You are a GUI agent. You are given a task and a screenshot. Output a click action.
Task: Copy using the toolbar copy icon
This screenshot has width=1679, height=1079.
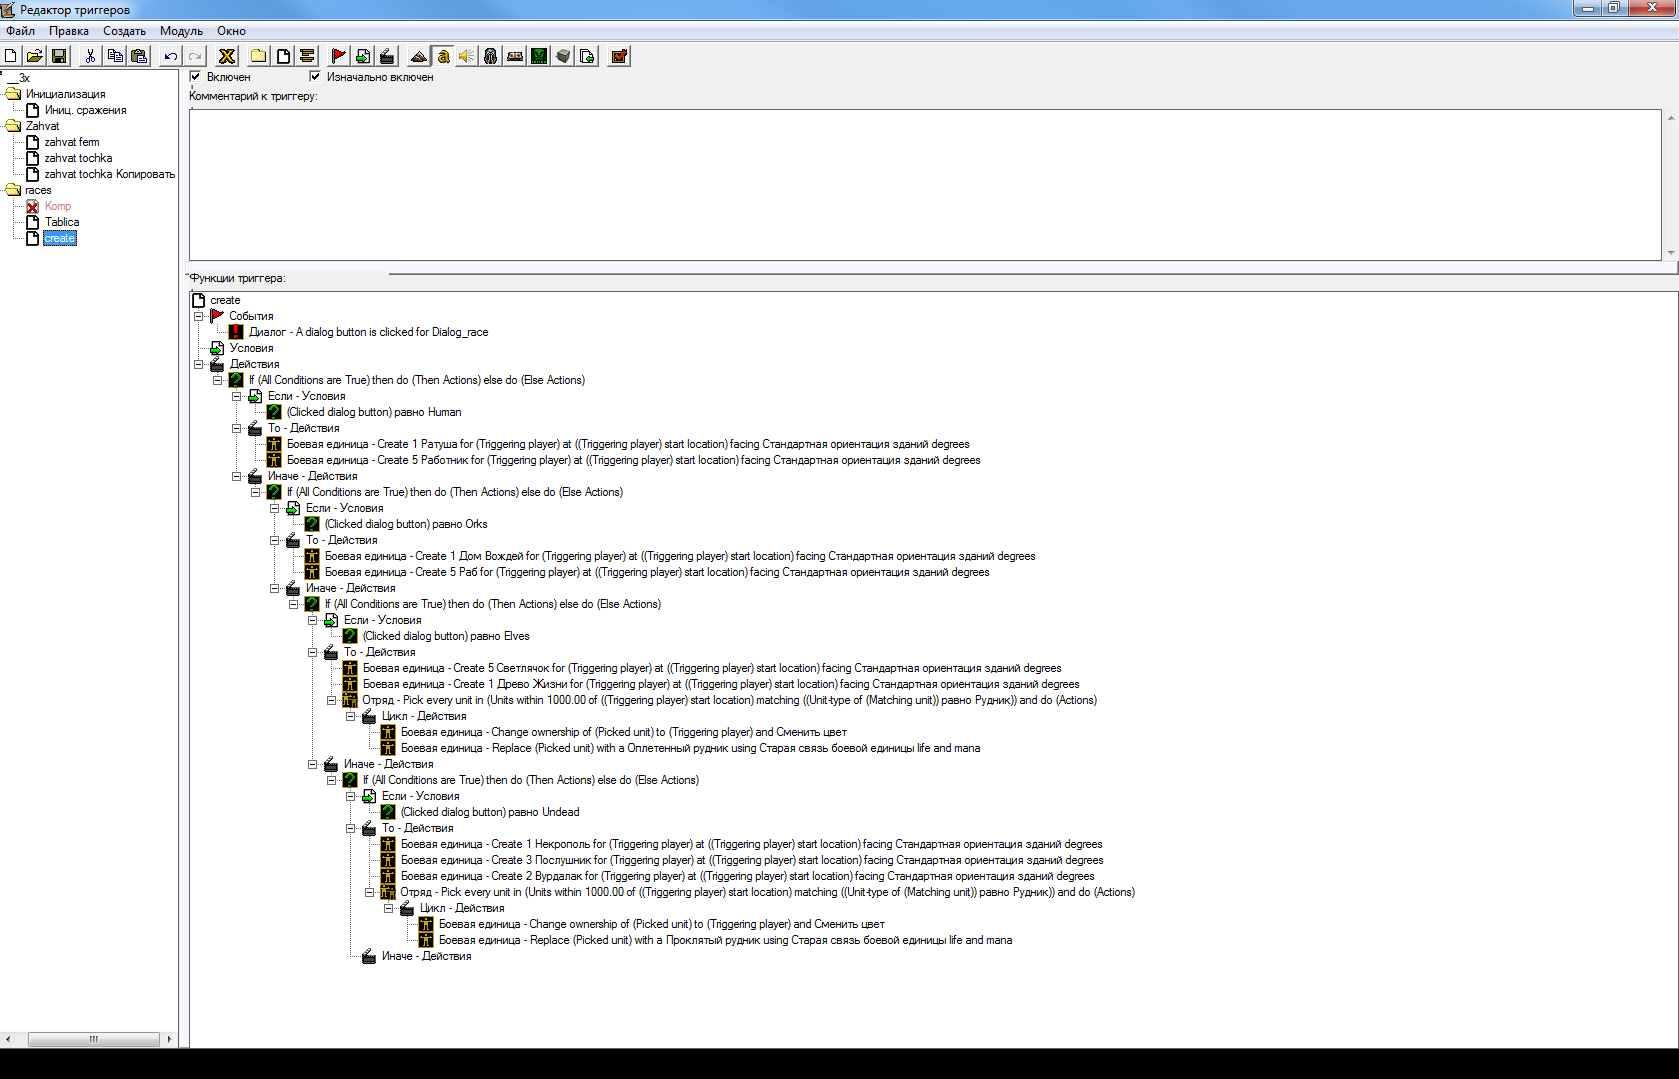[x=115, y=56]
